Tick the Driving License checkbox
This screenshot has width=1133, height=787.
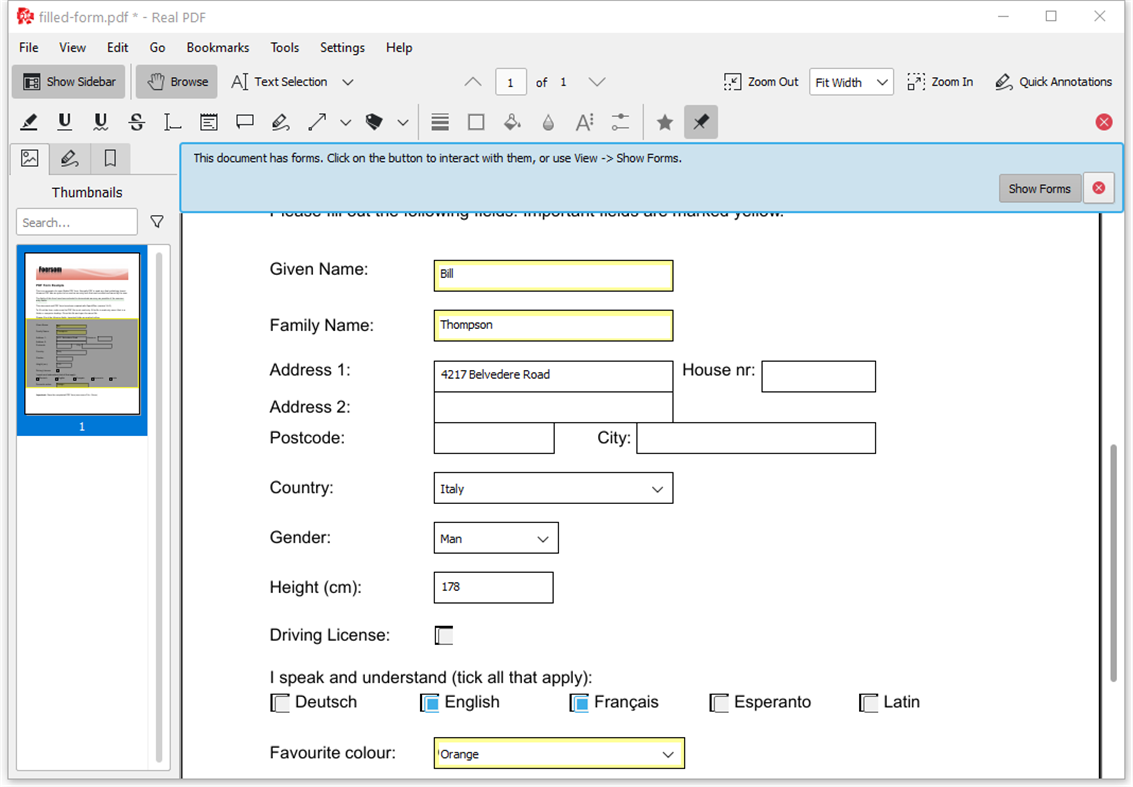pyautogui.click(x=444, y=635)
